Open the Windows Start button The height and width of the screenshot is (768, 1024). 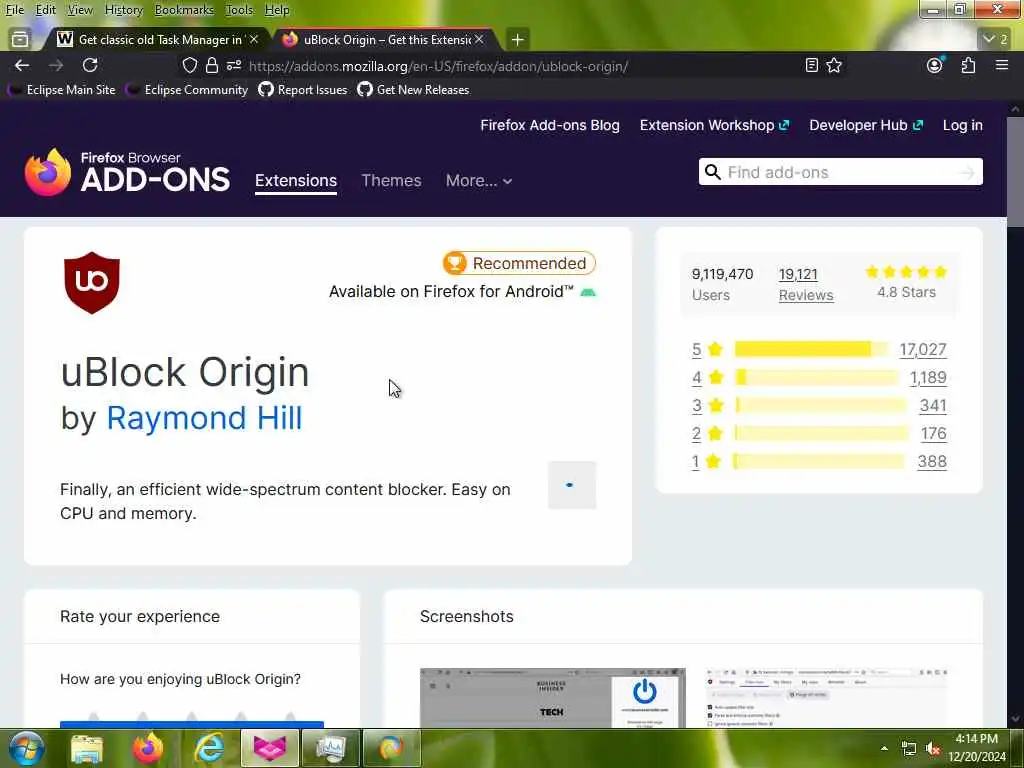click(26, 748)
